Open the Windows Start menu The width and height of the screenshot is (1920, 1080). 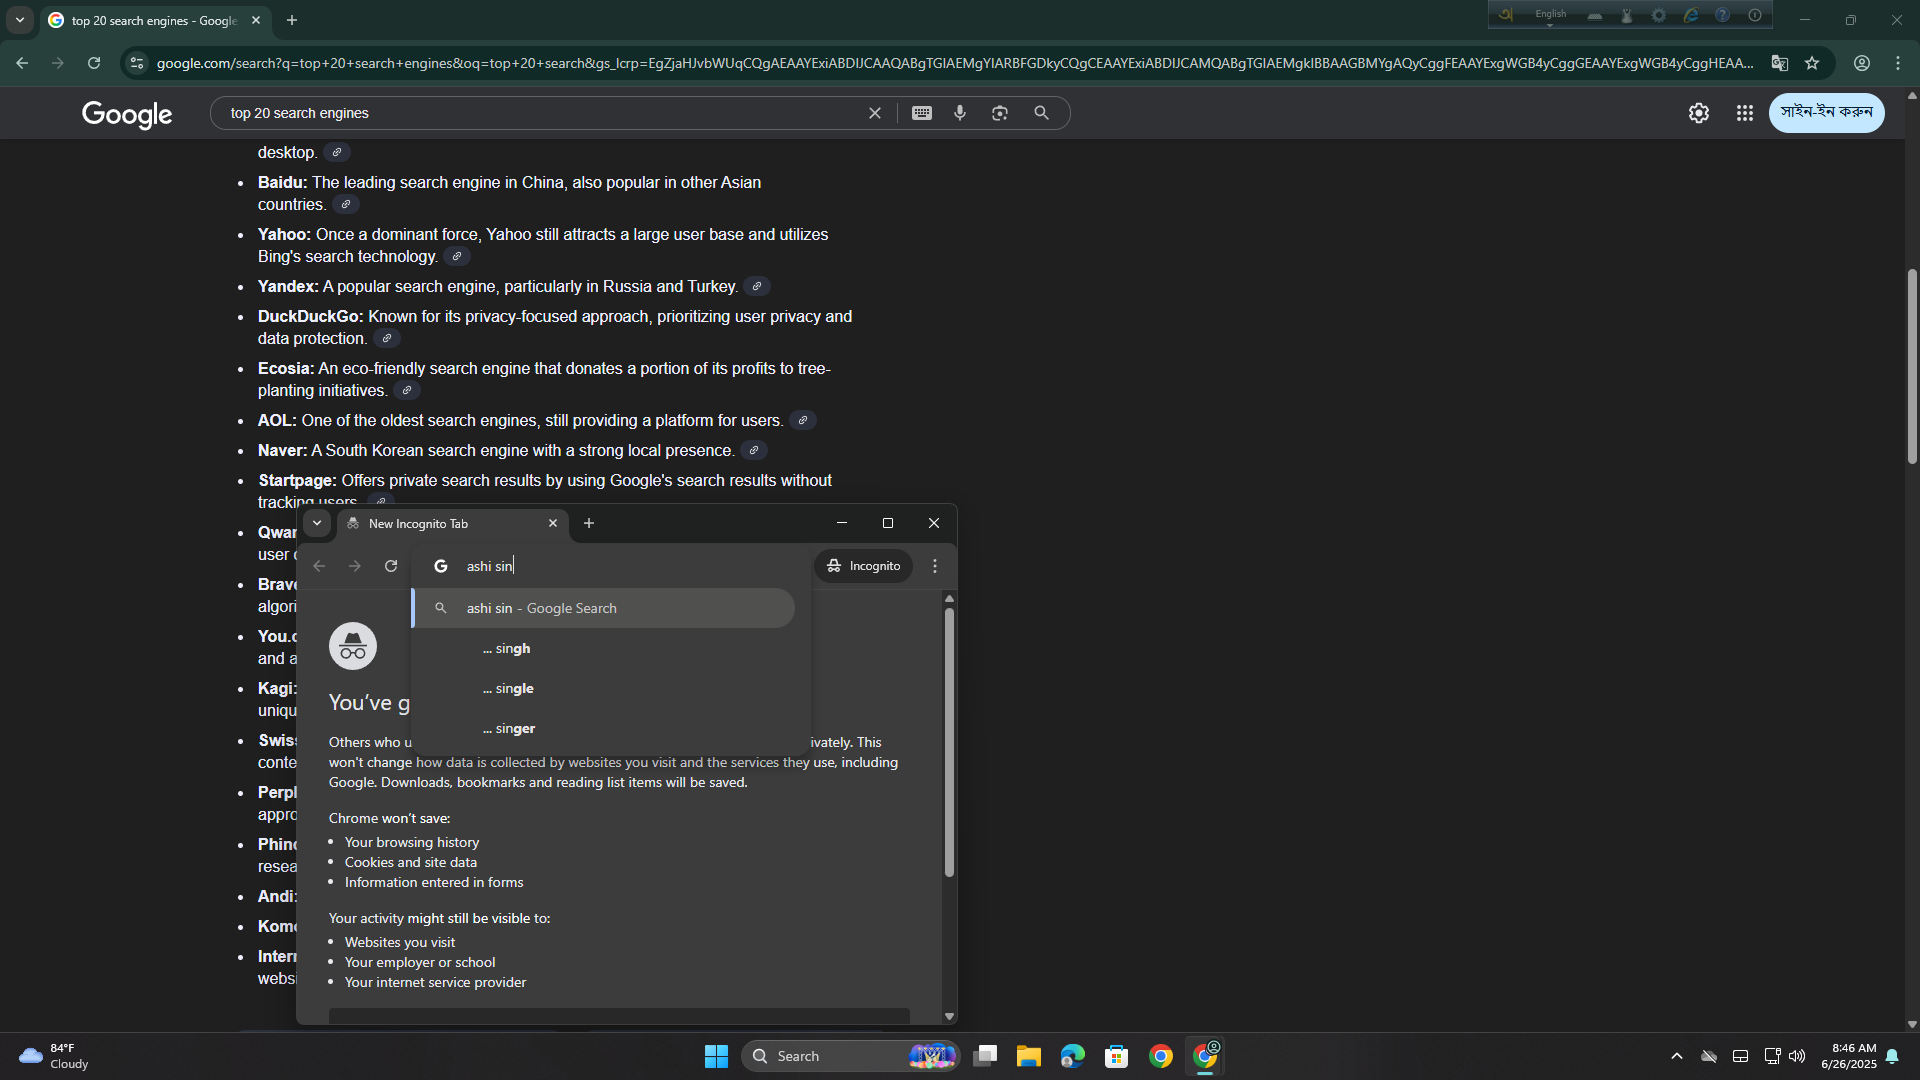716,1056
